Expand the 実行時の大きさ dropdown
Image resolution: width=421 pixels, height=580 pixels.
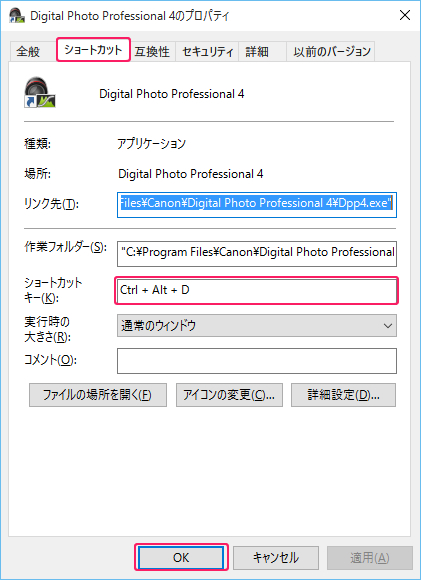pos(257,326)
